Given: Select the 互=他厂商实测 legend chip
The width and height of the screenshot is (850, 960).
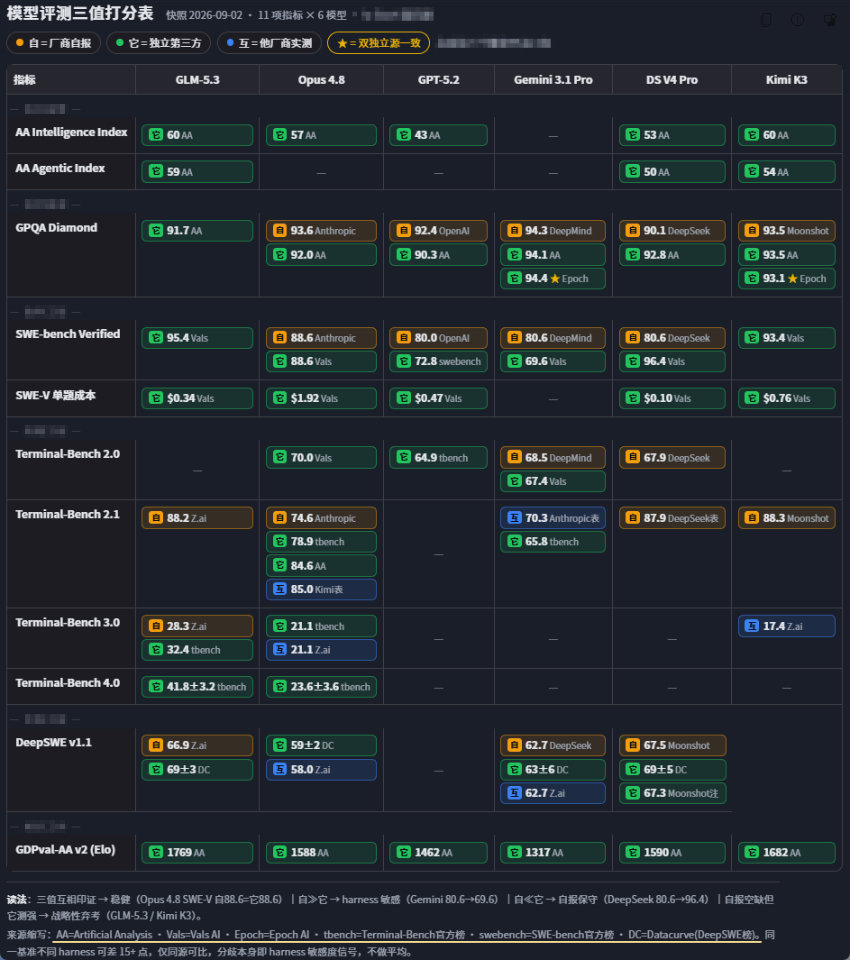Looking at the screenshot, I should (269, 43).
